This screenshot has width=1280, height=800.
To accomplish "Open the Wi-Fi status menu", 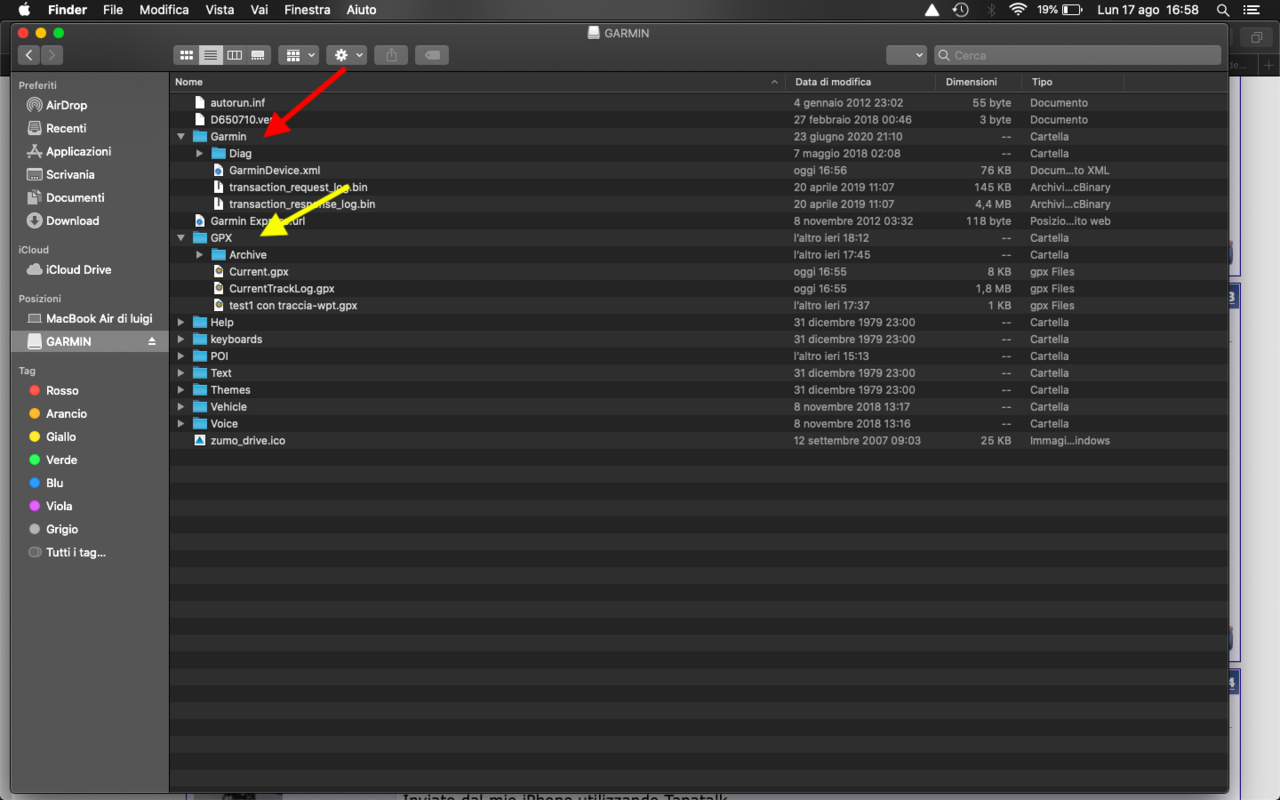I will [1018, 10].
